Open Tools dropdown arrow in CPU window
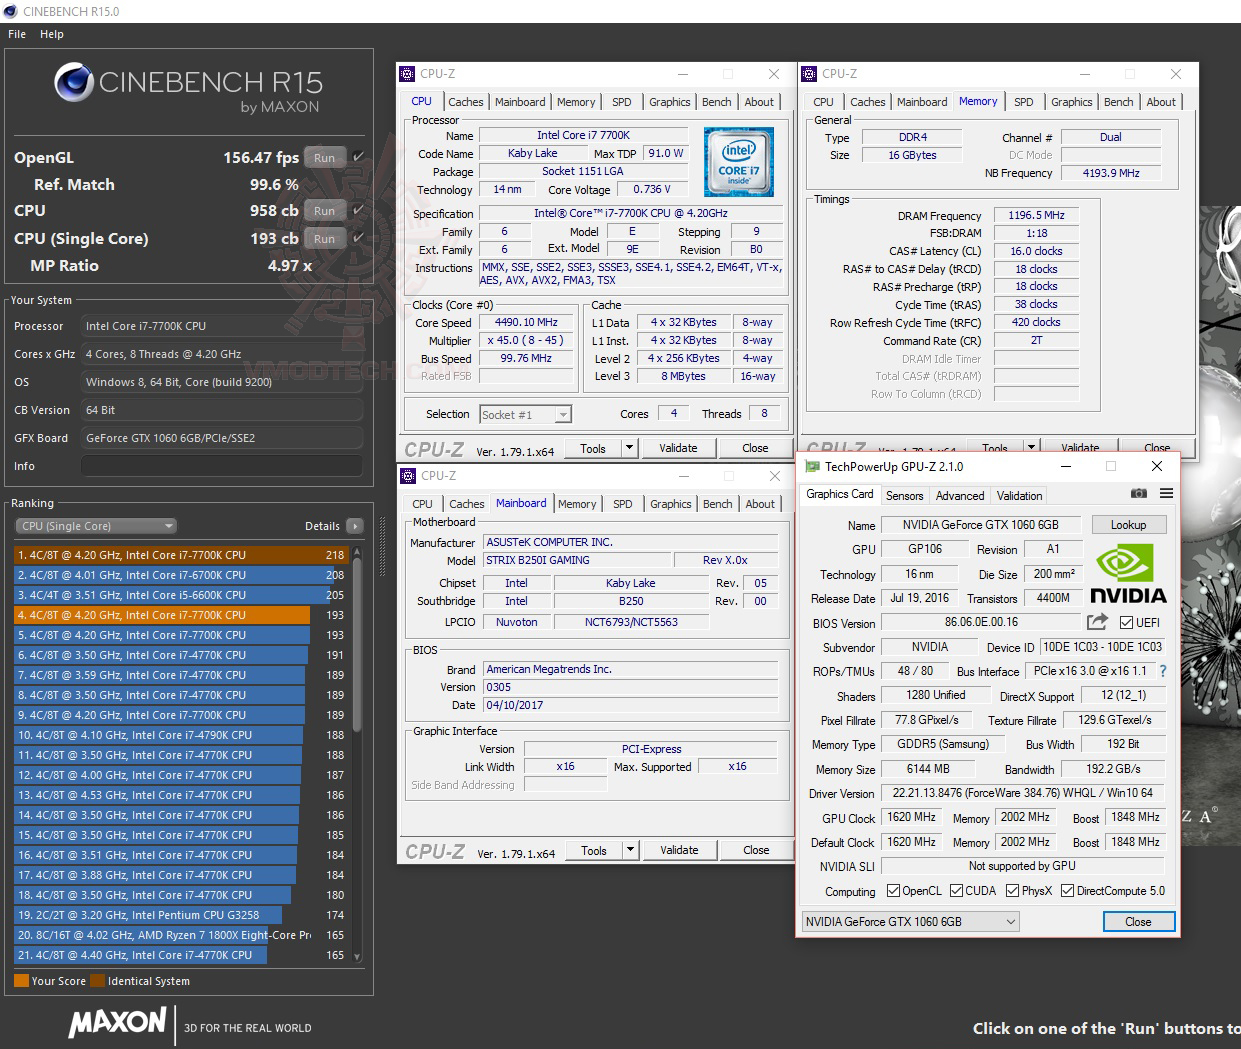This screenshot has width=1241, height=1049. 630,448
